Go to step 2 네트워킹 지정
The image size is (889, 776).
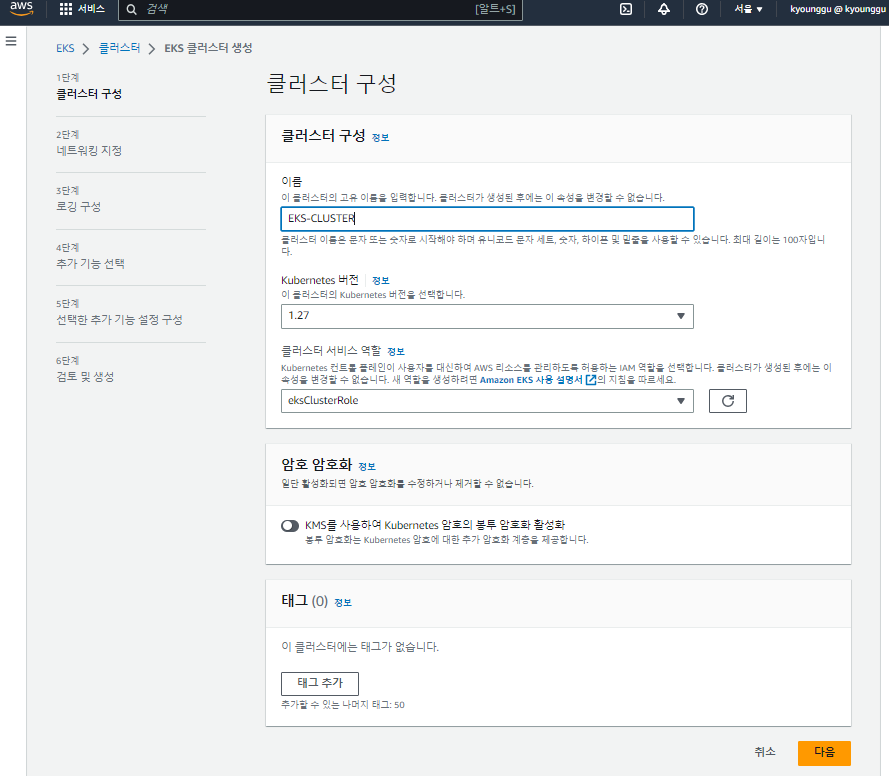point(89,151)
